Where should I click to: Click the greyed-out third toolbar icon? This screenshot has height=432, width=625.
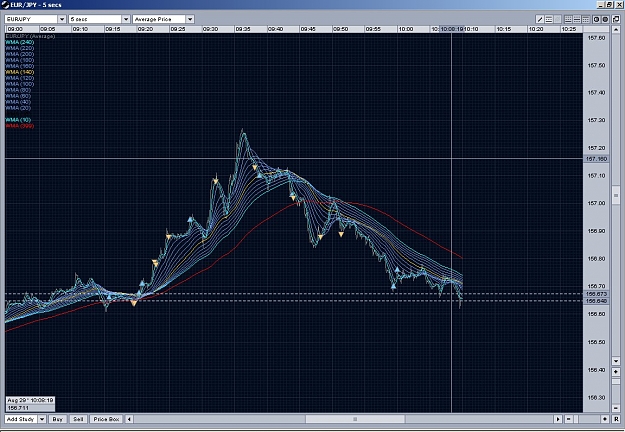point(558,19)
